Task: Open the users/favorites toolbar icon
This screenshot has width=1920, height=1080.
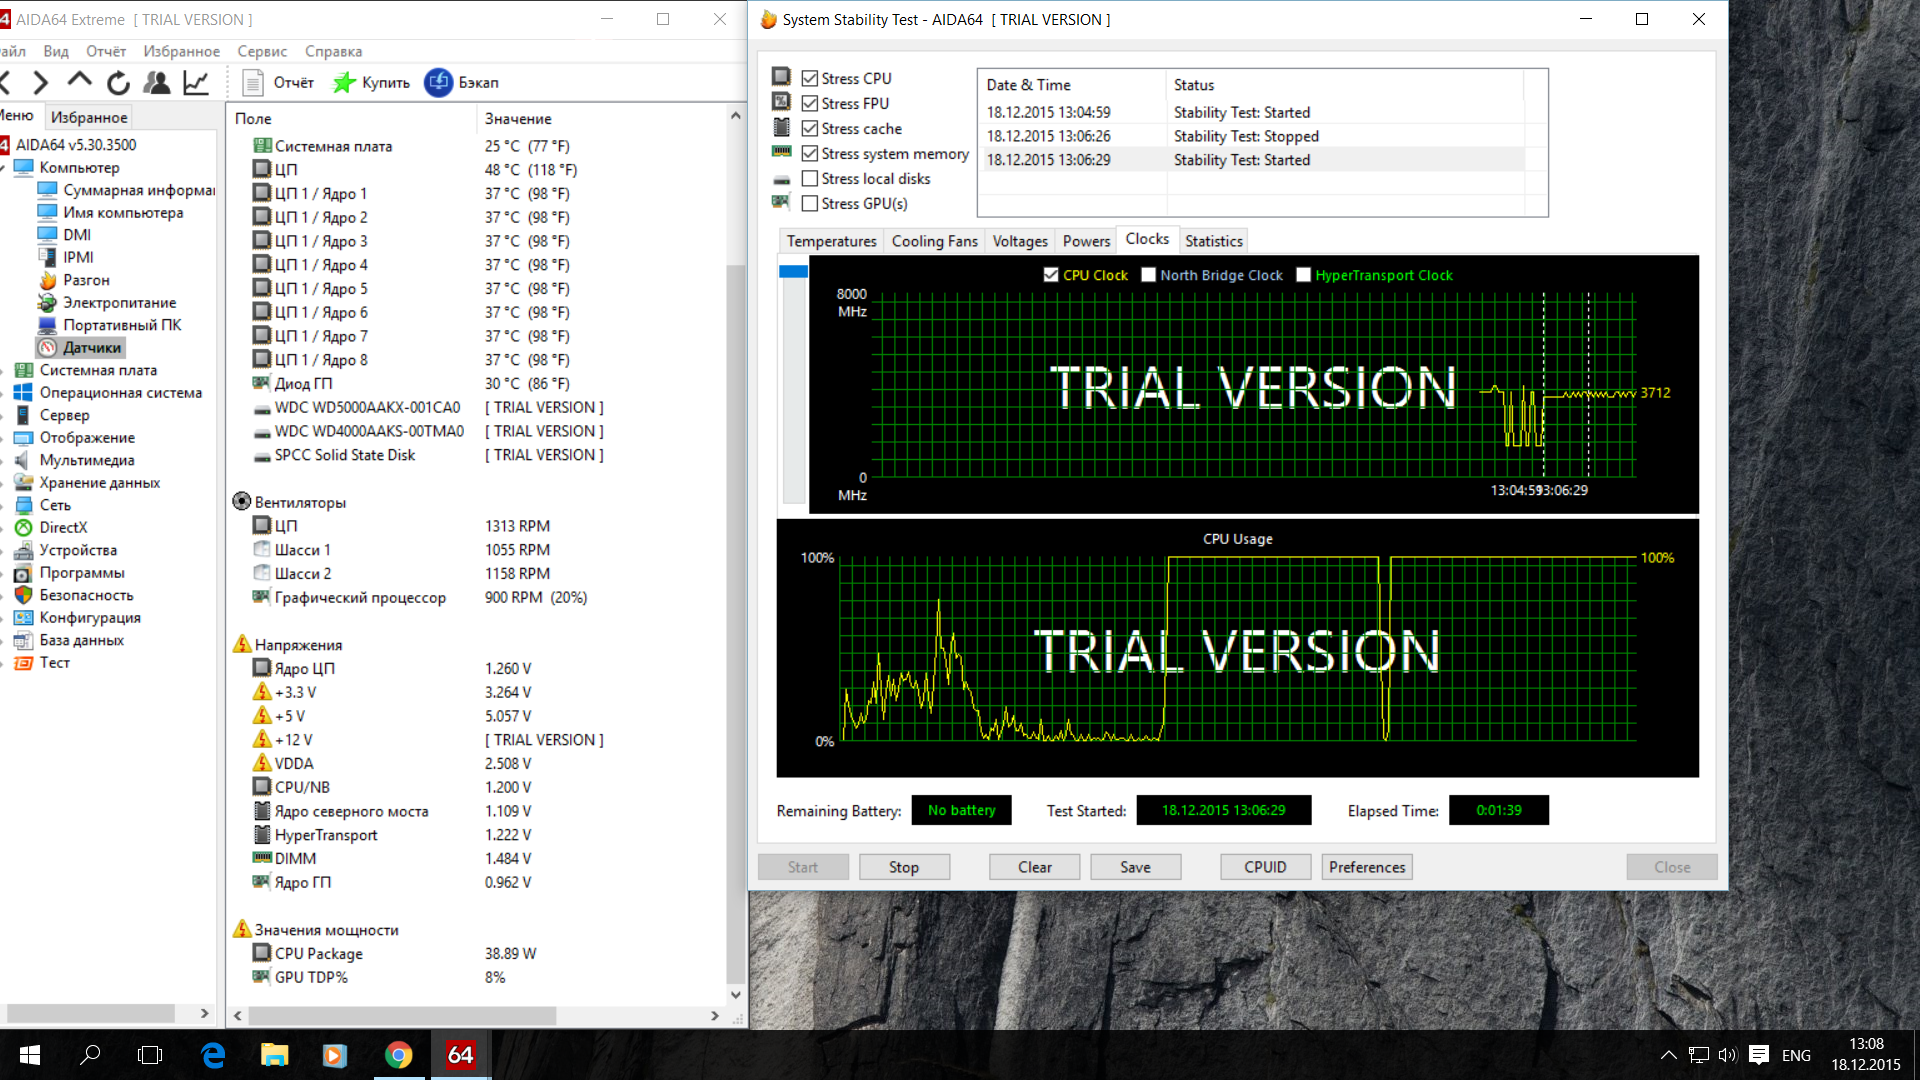Action: click(157, 83)
